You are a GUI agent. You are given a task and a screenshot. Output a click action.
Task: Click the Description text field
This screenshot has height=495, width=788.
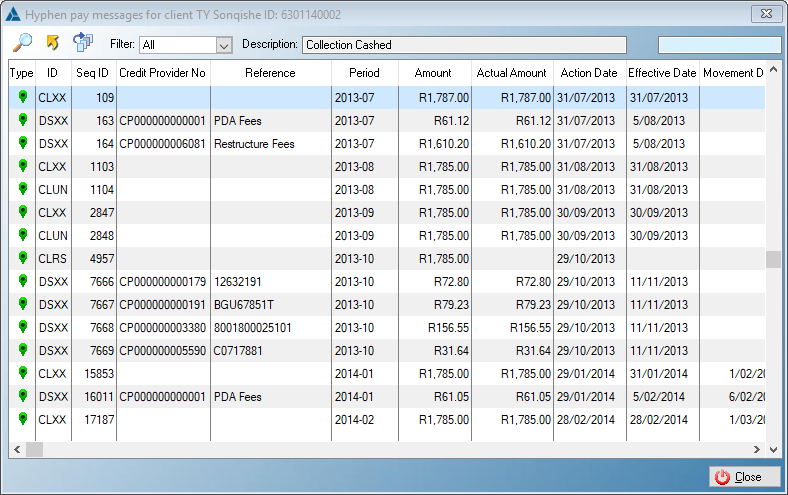click(464, 45)
